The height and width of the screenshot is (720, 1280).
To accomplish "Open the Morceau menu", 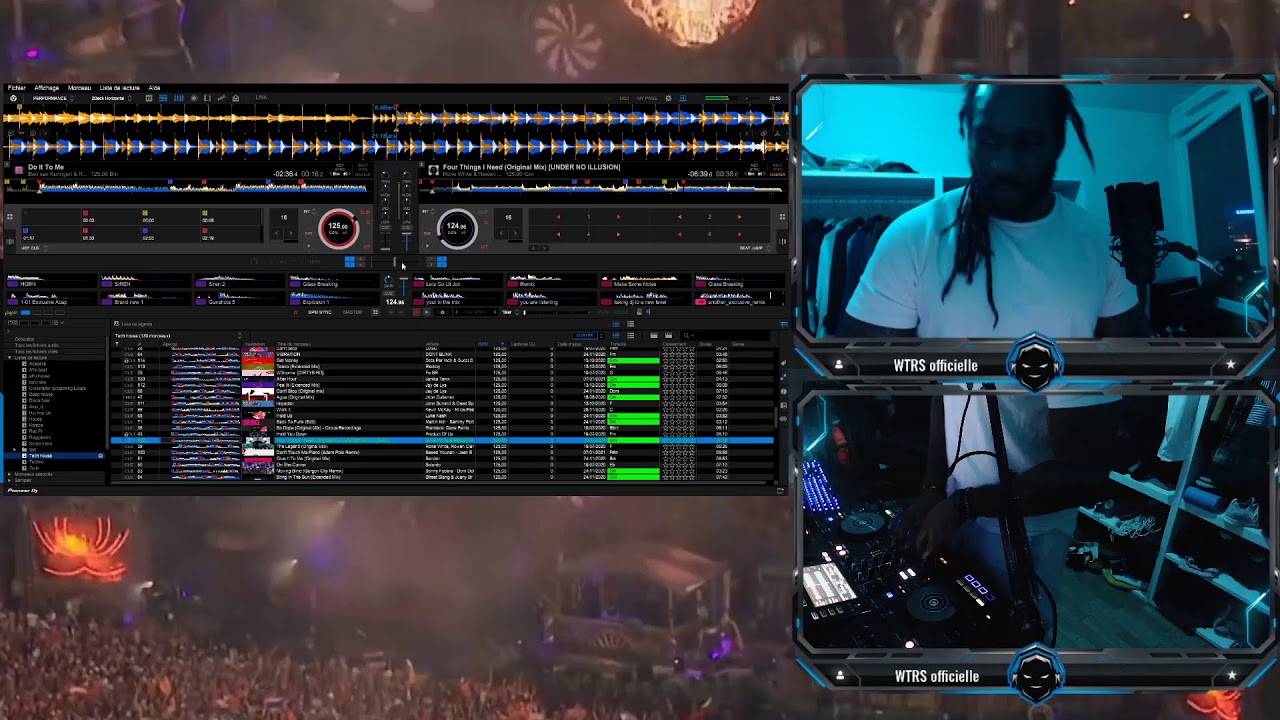I will click(x=79, y=88).
